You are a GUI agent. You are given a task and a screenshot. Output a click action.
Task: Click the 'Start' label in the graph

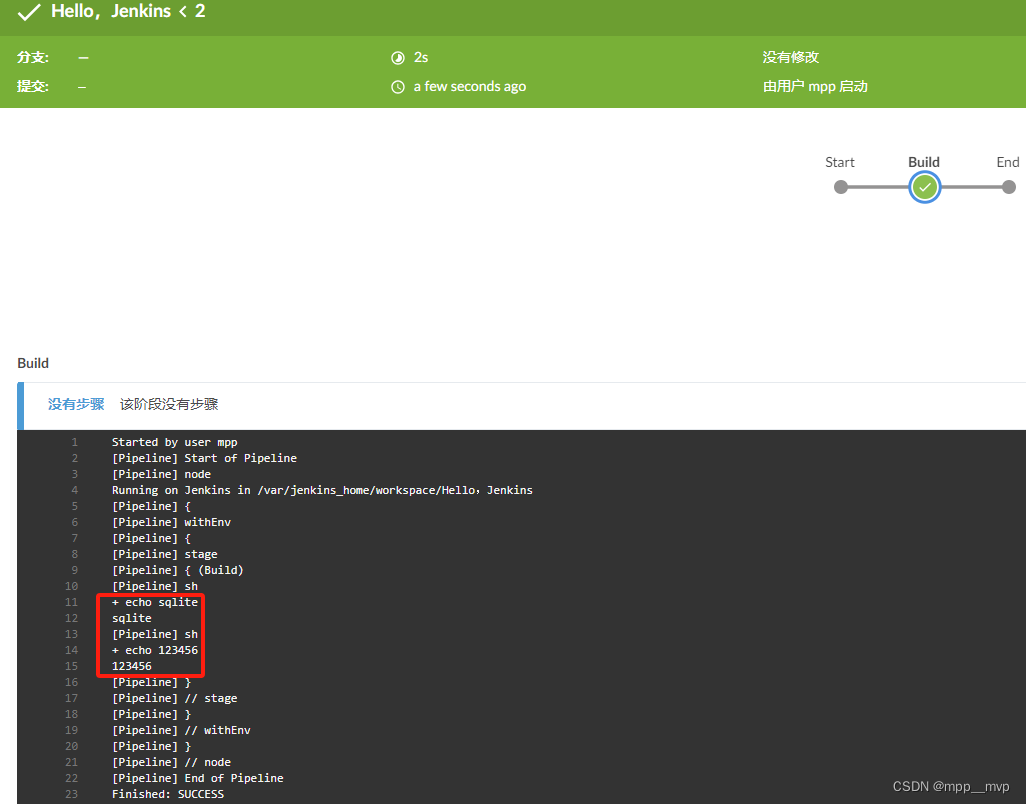pyautogui.click(x=840, y=162)
